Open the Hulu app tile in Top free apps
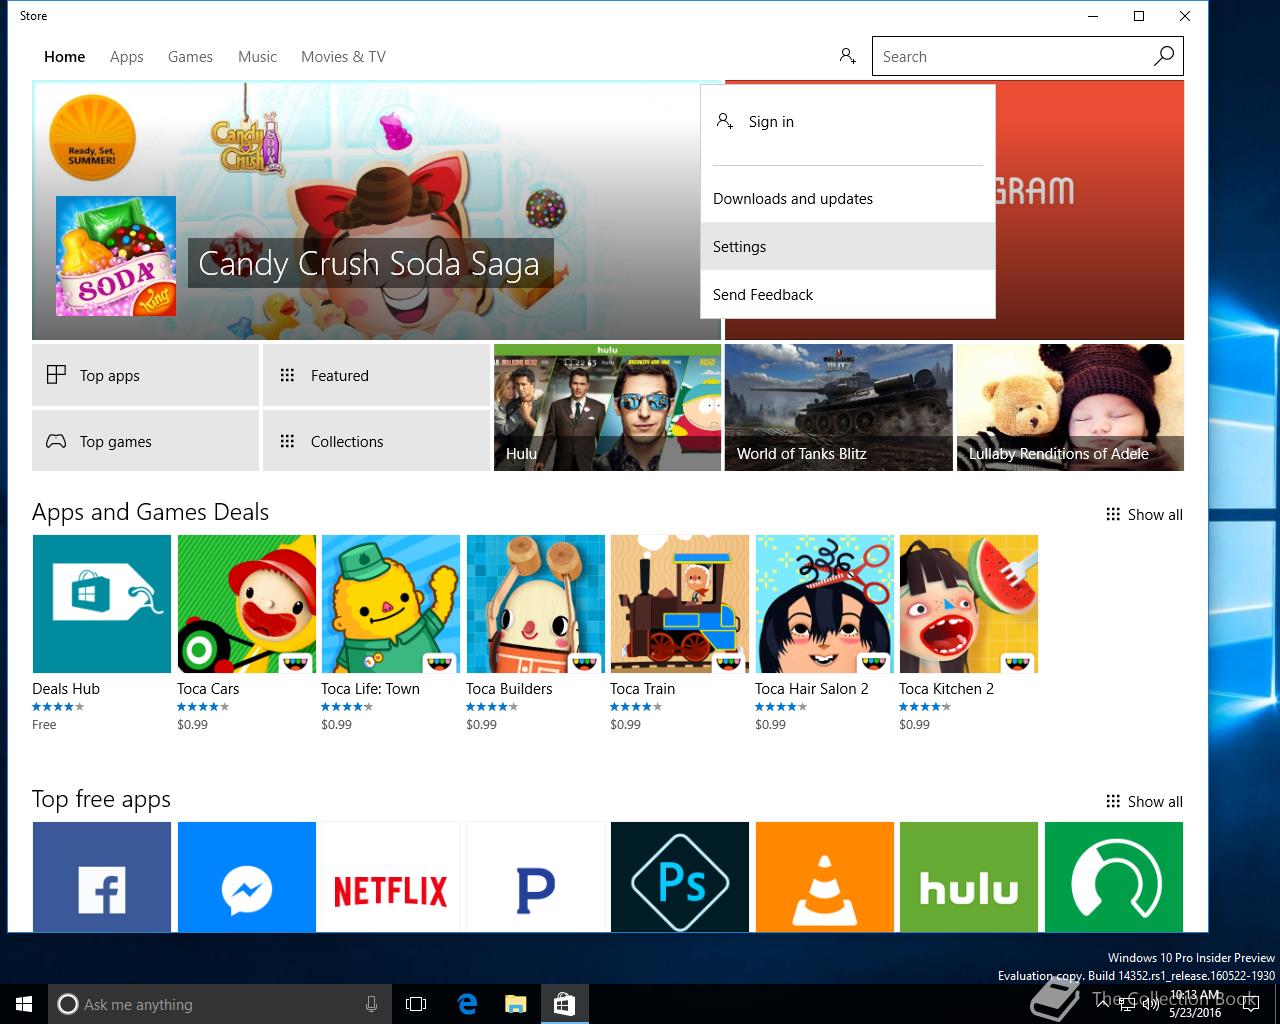The width and height of the screenshot is (1280, 1024). tap(969, 877)
